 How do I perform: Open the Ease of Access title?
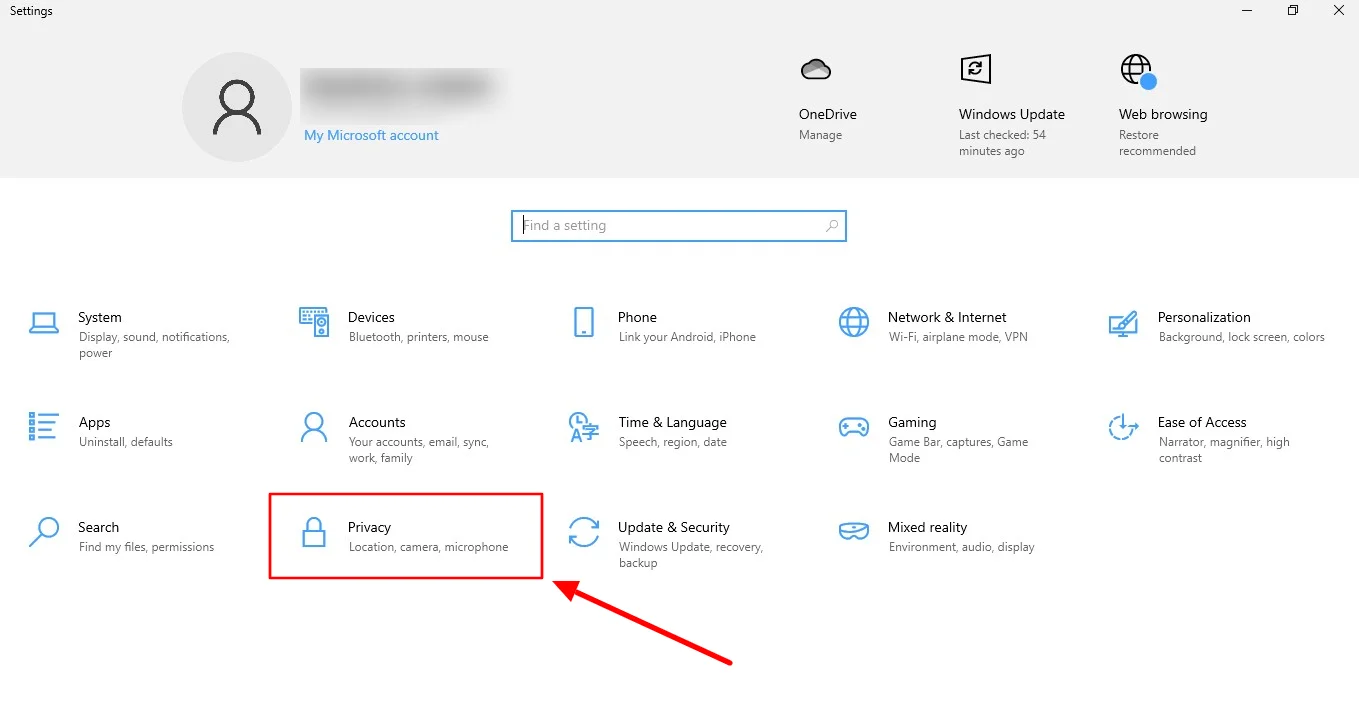[1202, 422]
